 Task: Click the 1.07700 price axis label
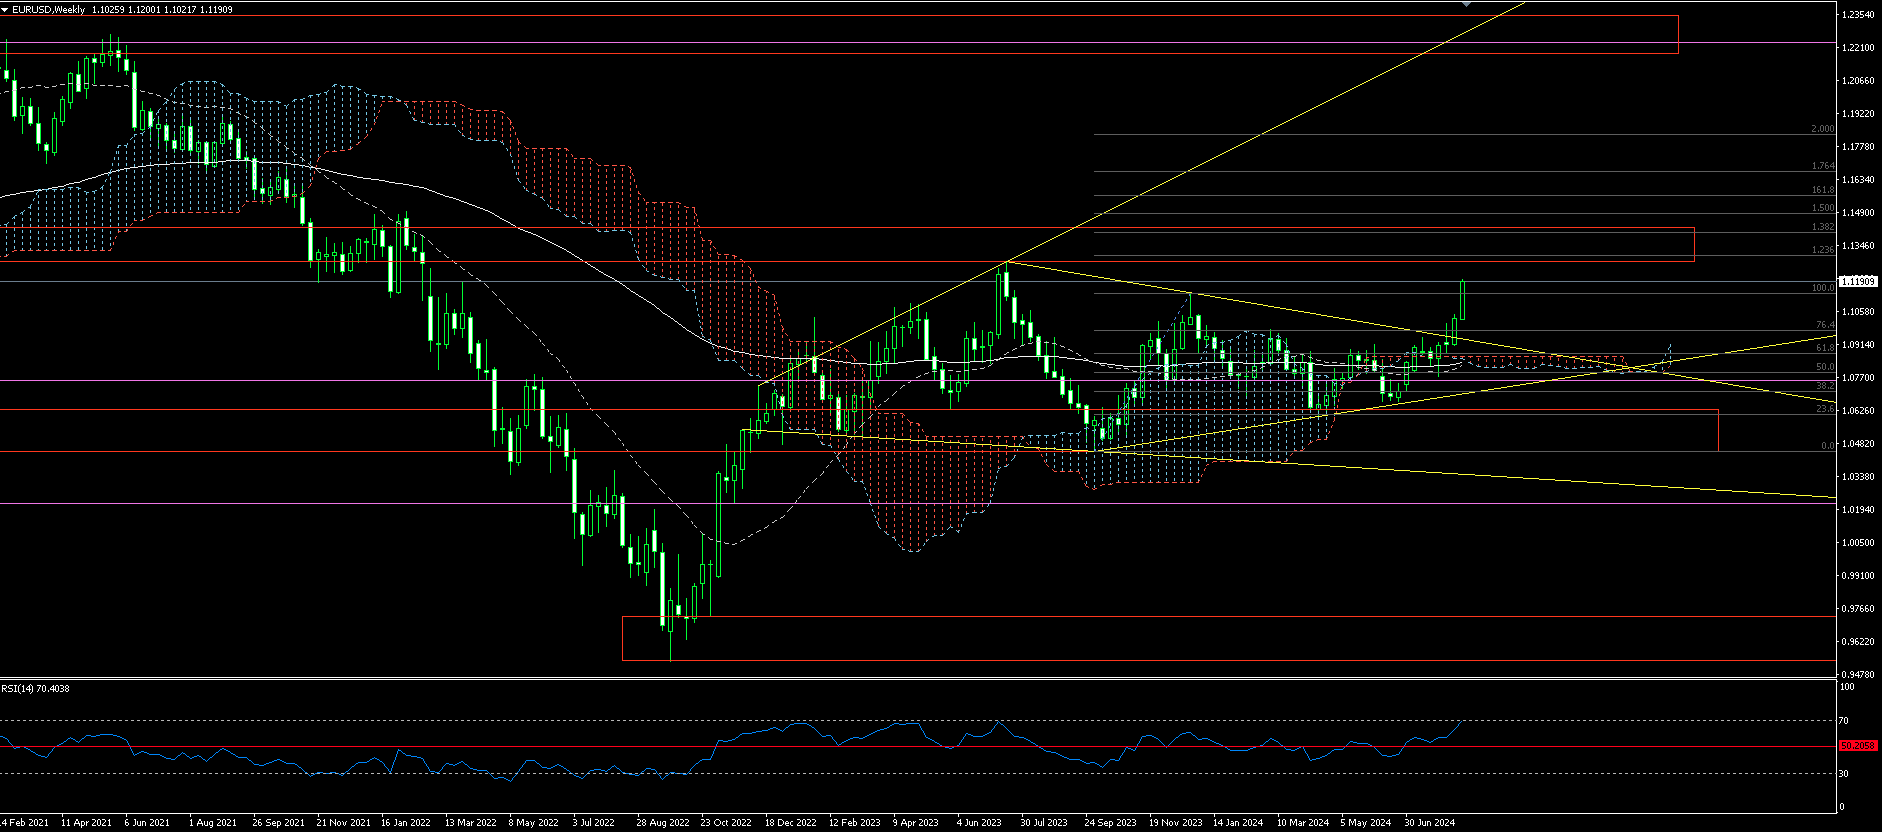coord(1857,378)
